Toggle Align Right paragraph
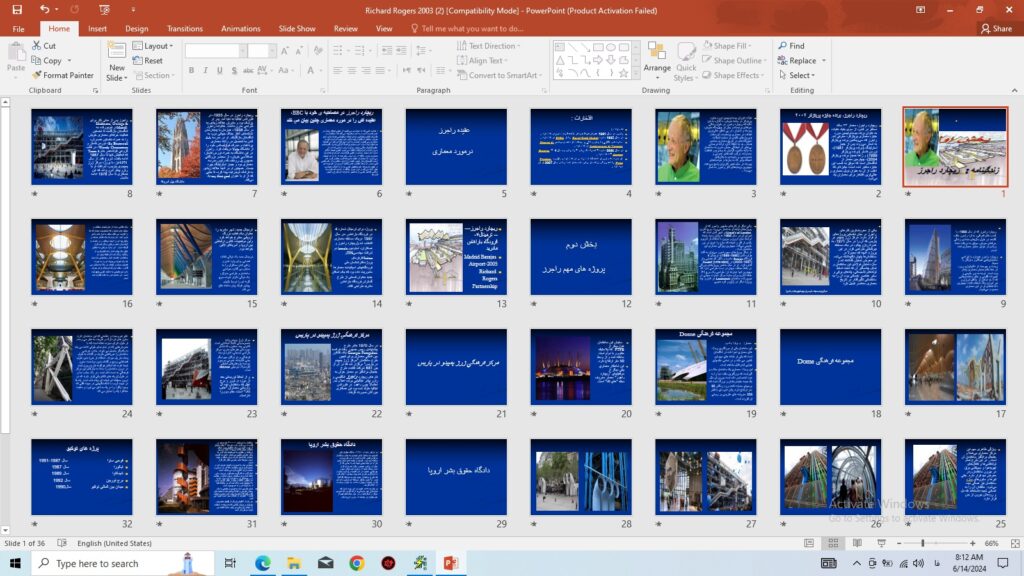This screenshot has width=1024, height=576. 366,71
